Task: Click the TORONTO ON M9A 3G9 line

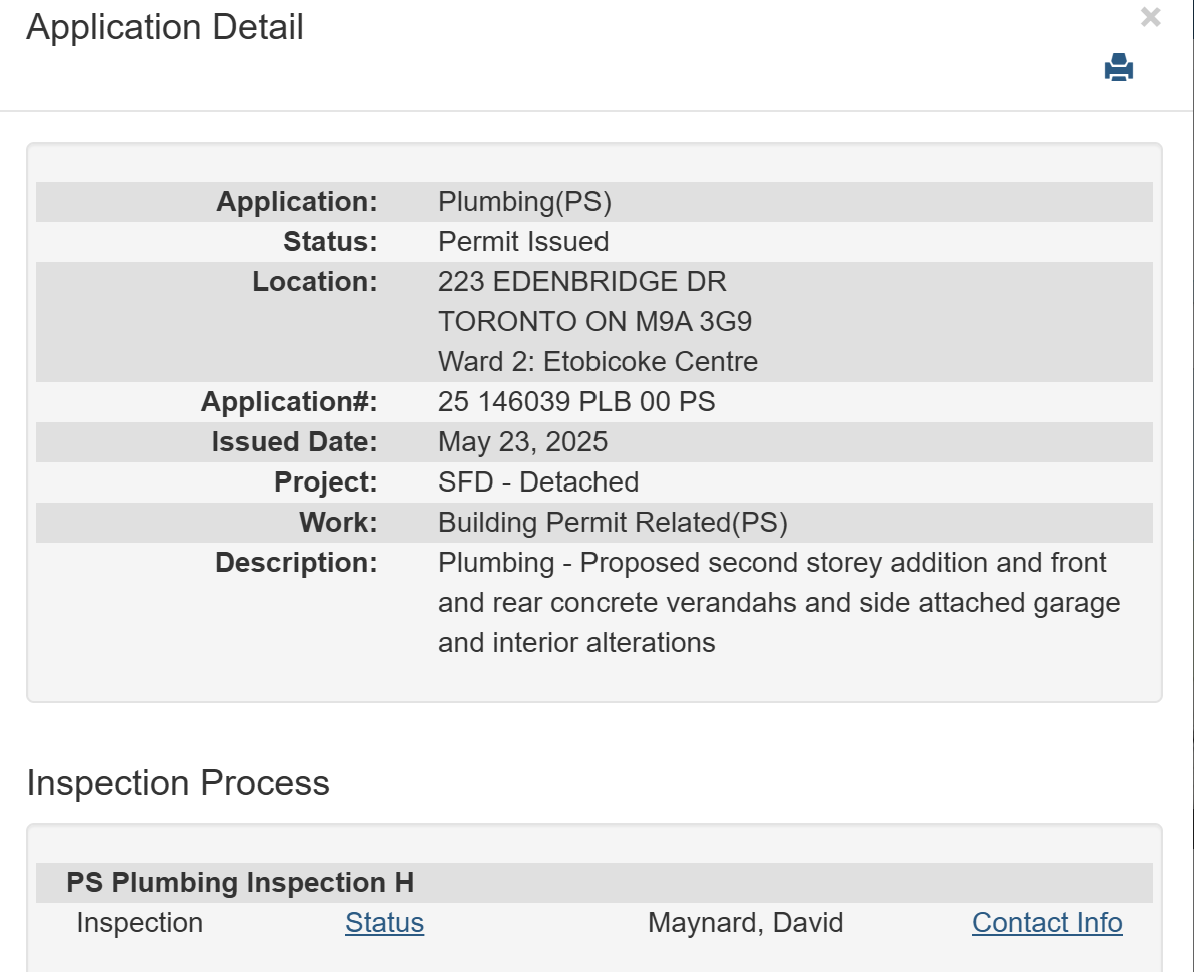Action: point(595,322)
